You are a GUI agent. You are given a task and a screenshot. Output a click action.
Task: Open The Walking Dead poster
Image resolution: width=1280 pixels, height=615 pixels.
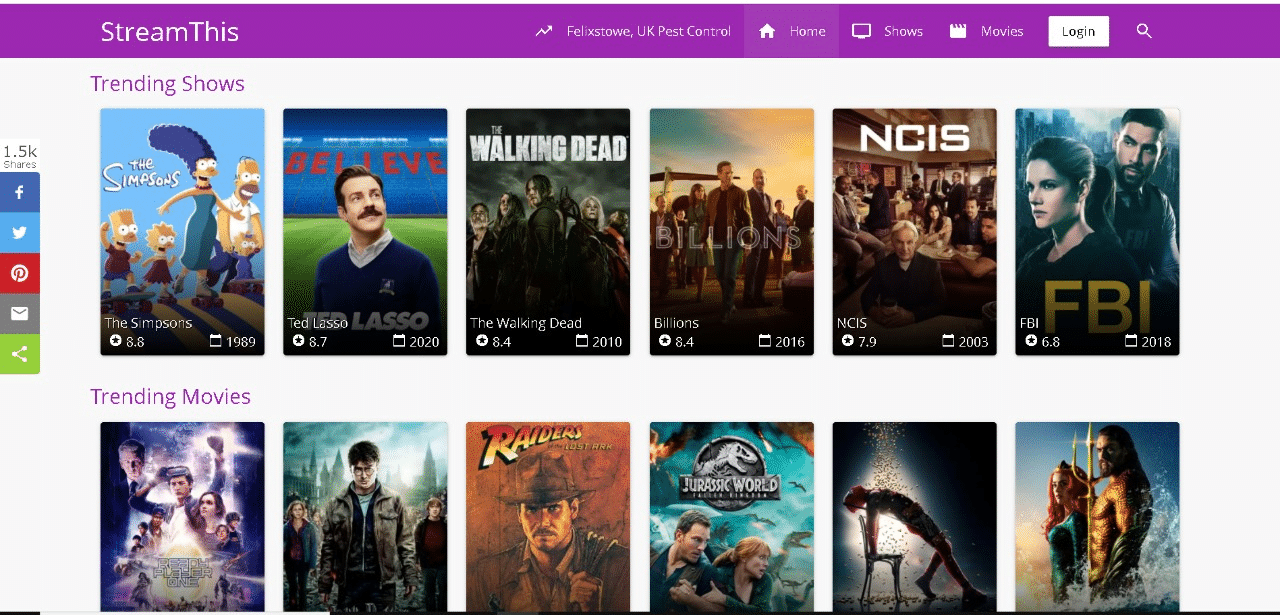coord(548,230)
